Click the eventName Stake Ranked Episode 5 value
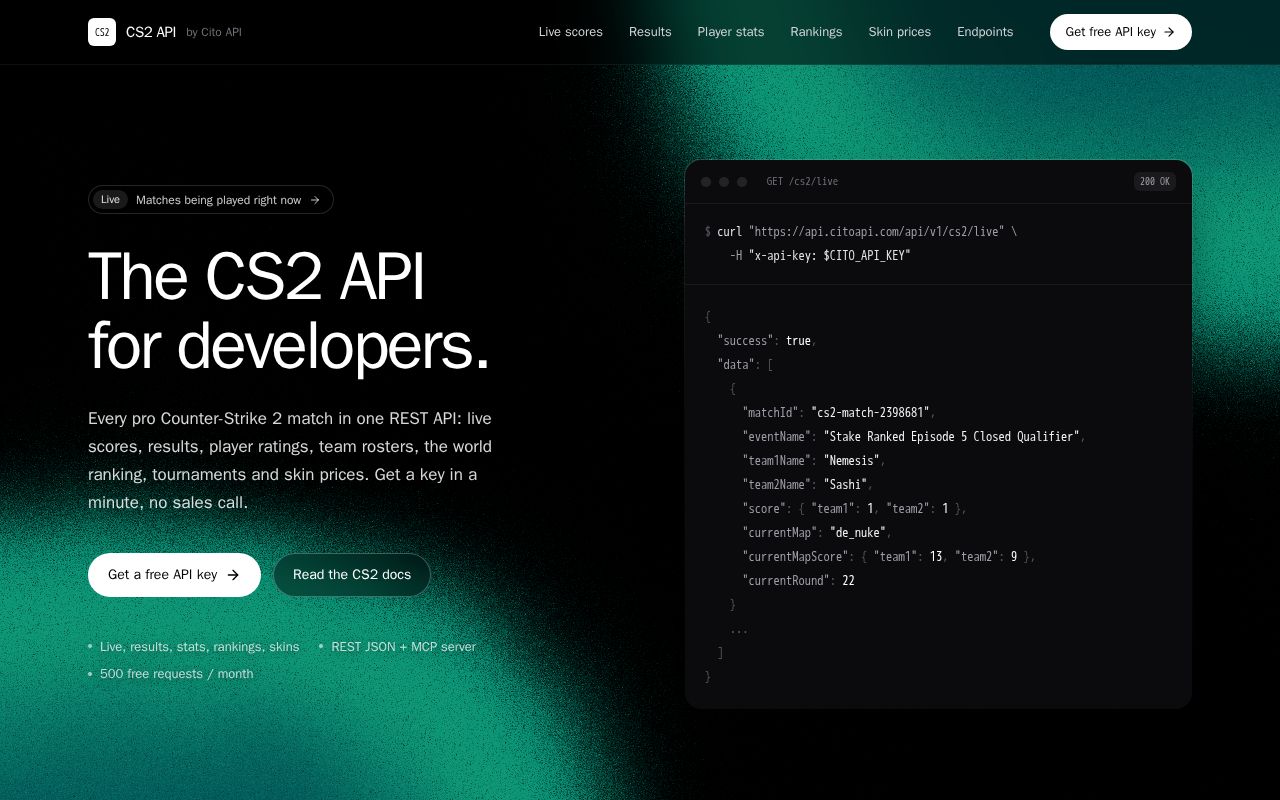Screen dimensions: 1280x800 pyautogui.click(x=951, y=436)
